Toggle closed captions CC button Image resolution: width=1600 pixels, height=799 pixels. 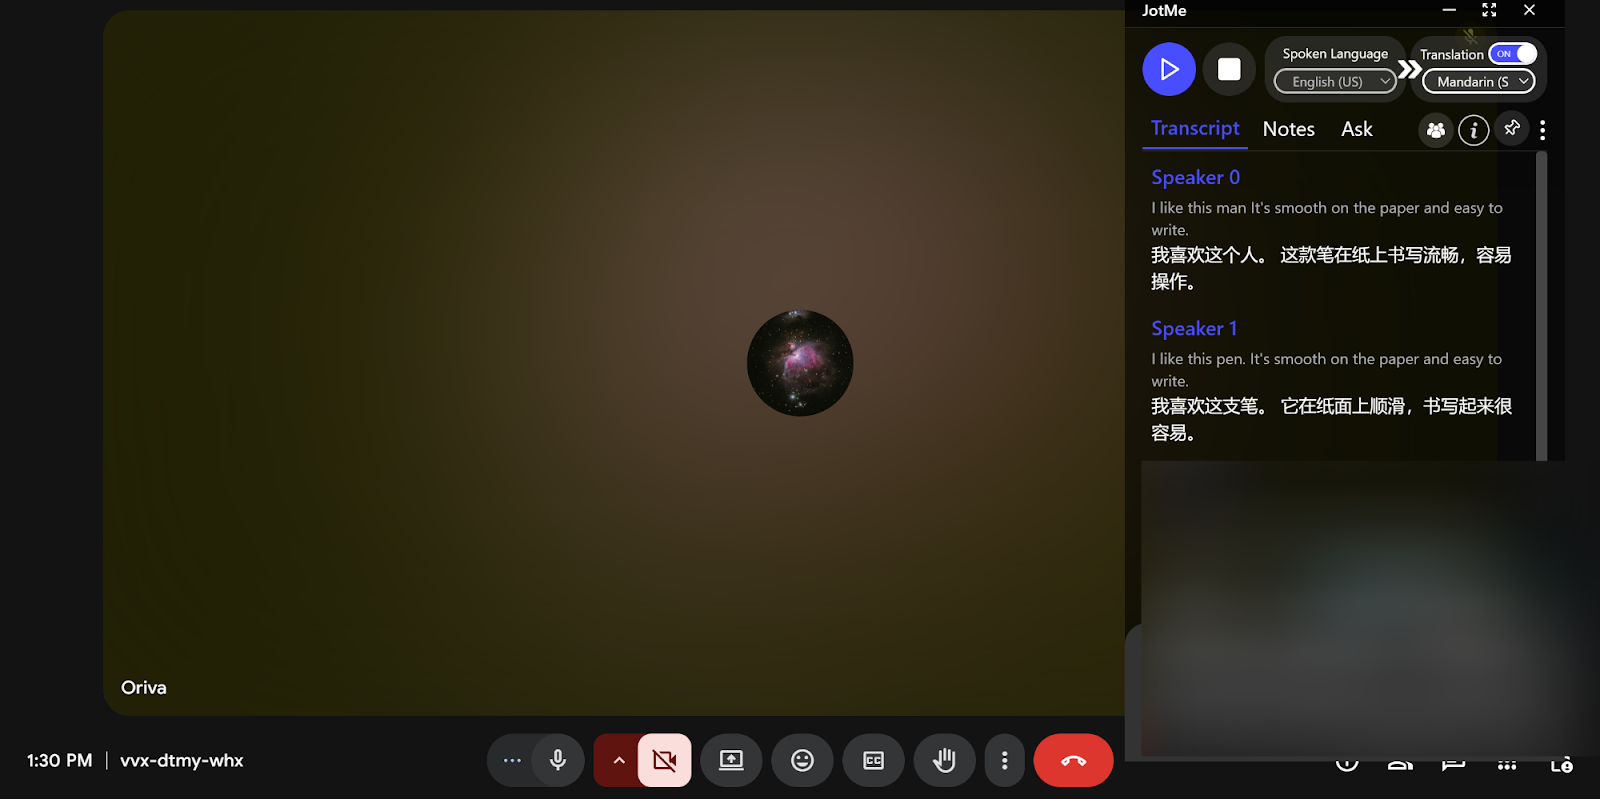[873, 760]
